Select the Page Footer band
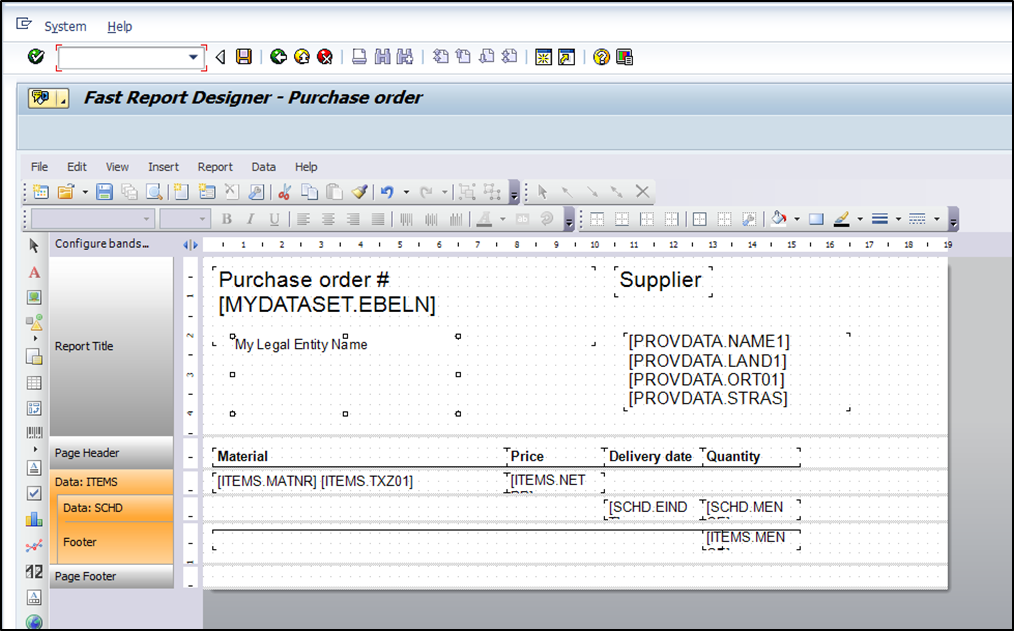Image resolution: width=1014 pixels, height=631 pixels. [x=111, y=576]
